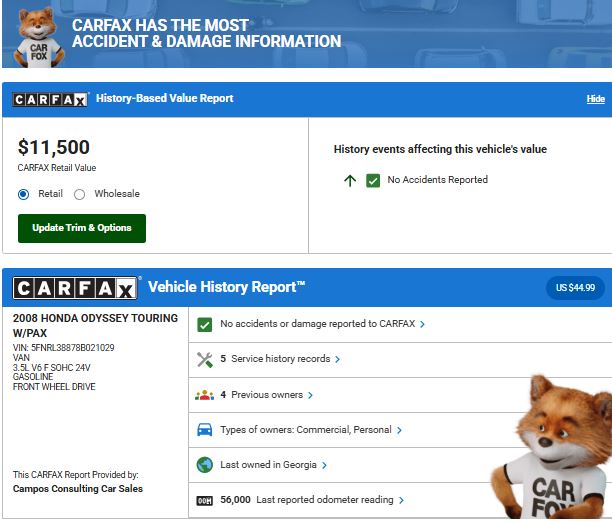Hide the History-Based Value Report
Screen dimensions: 612x522
coord(596,99)
